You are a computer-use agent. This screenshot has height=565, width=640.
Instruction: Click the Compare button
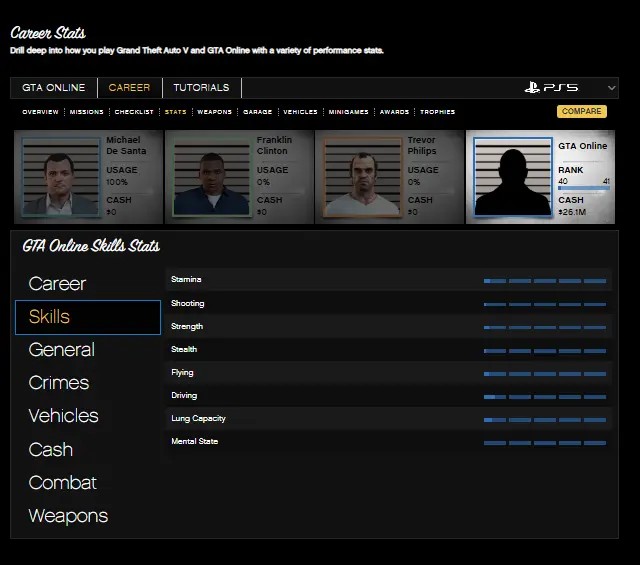[581, 112]
